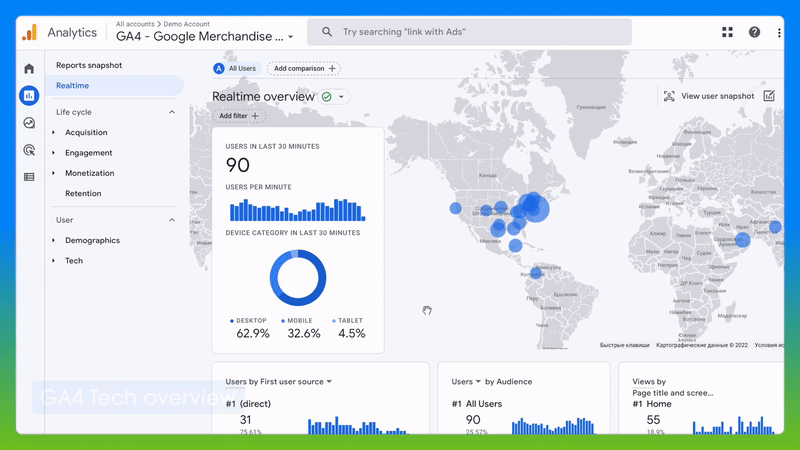Open the Help question mark icon
This screenshot has width=800, height=450.
[x=754, y=32]
